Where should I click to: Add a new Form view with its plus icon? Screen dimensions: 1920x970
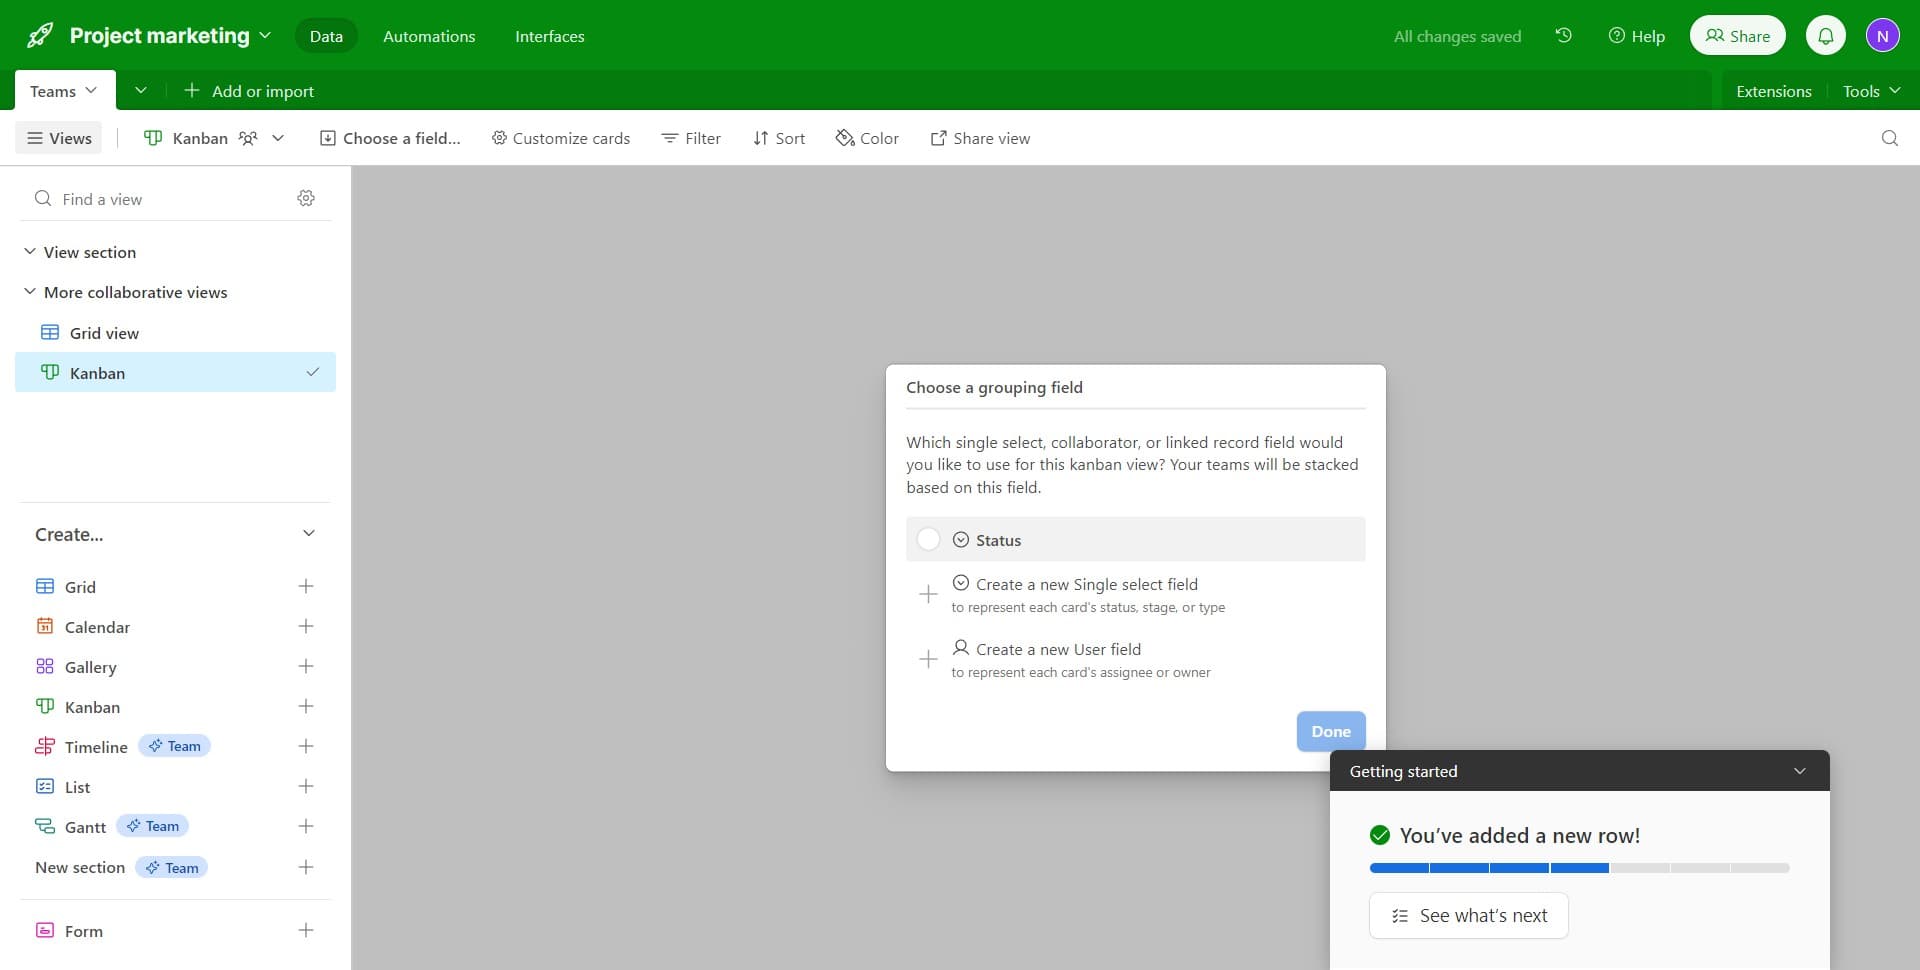point(306,930)
